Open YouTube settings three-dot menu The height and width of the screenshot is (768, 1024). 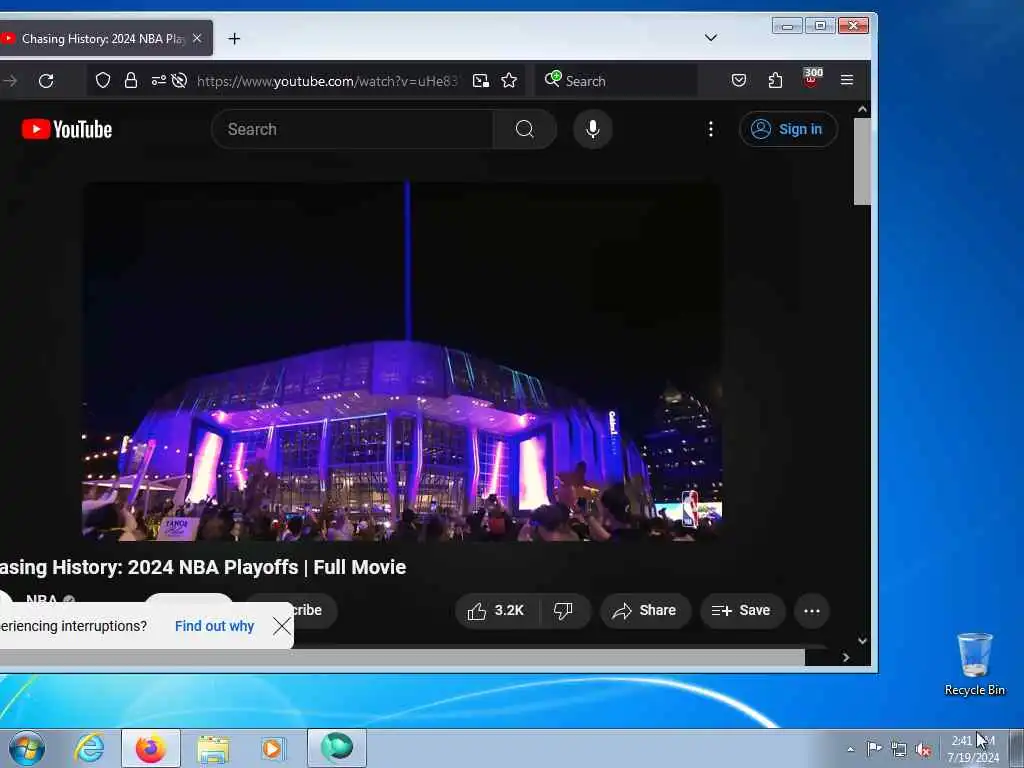711,129
